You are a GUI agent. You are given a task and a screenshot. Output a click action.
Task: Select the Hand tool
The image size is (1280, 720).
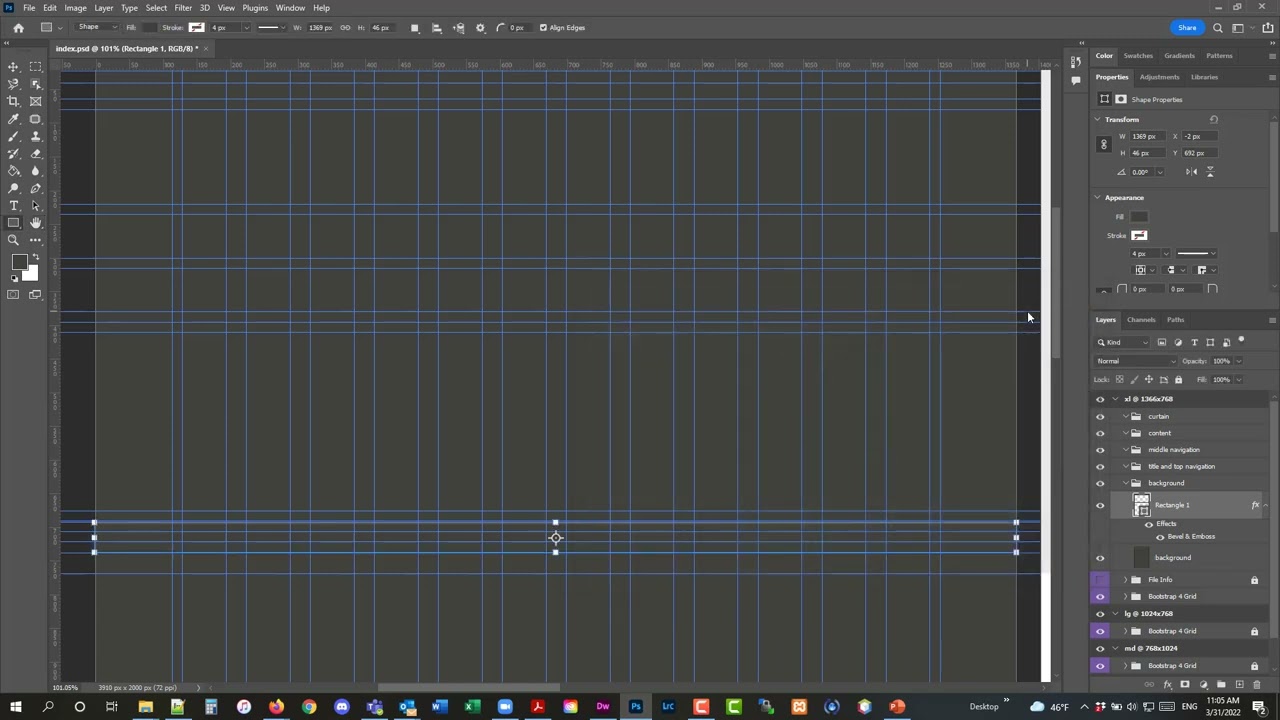click(36, 223)
